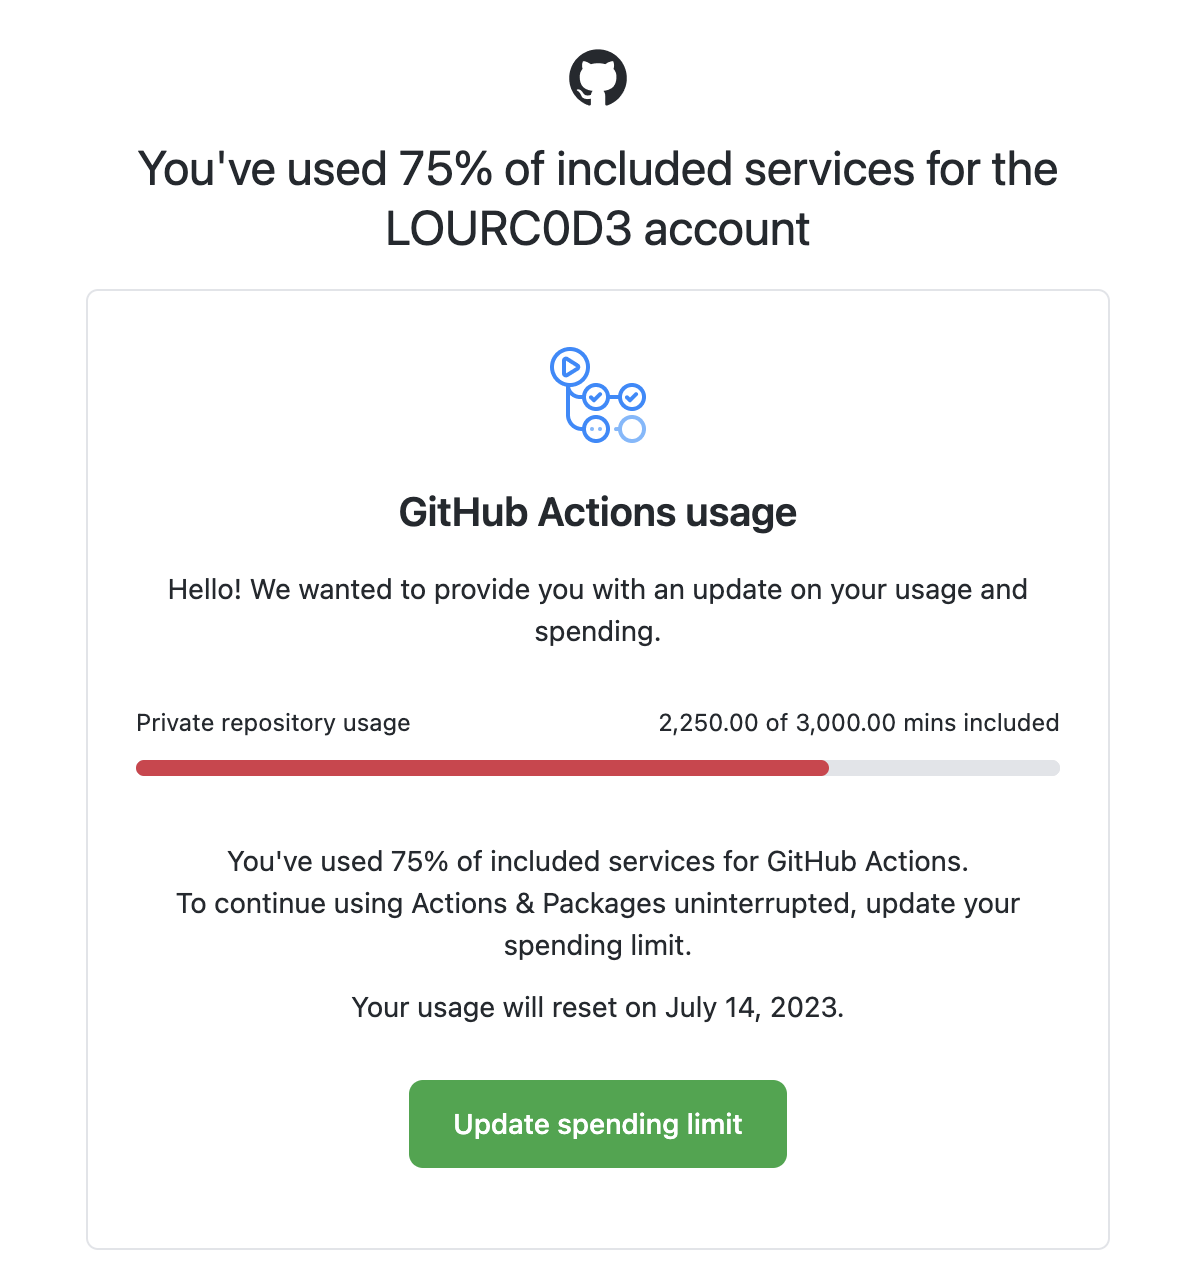Click the left checkmark node beside the play circle
Viewport: 1190px width, 1276px height.
pos(596,397)
